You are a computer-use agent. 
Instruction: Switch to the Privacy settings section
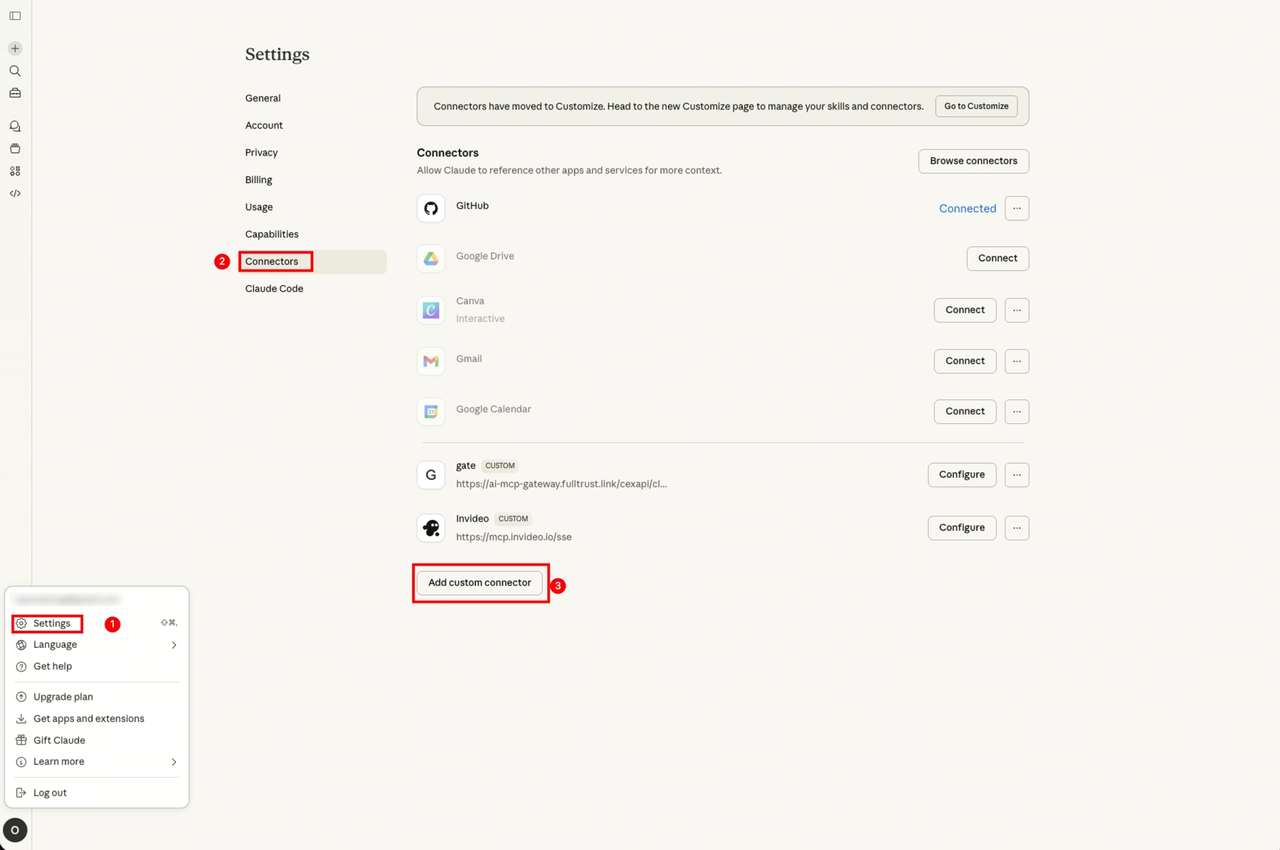pos(261,153)
